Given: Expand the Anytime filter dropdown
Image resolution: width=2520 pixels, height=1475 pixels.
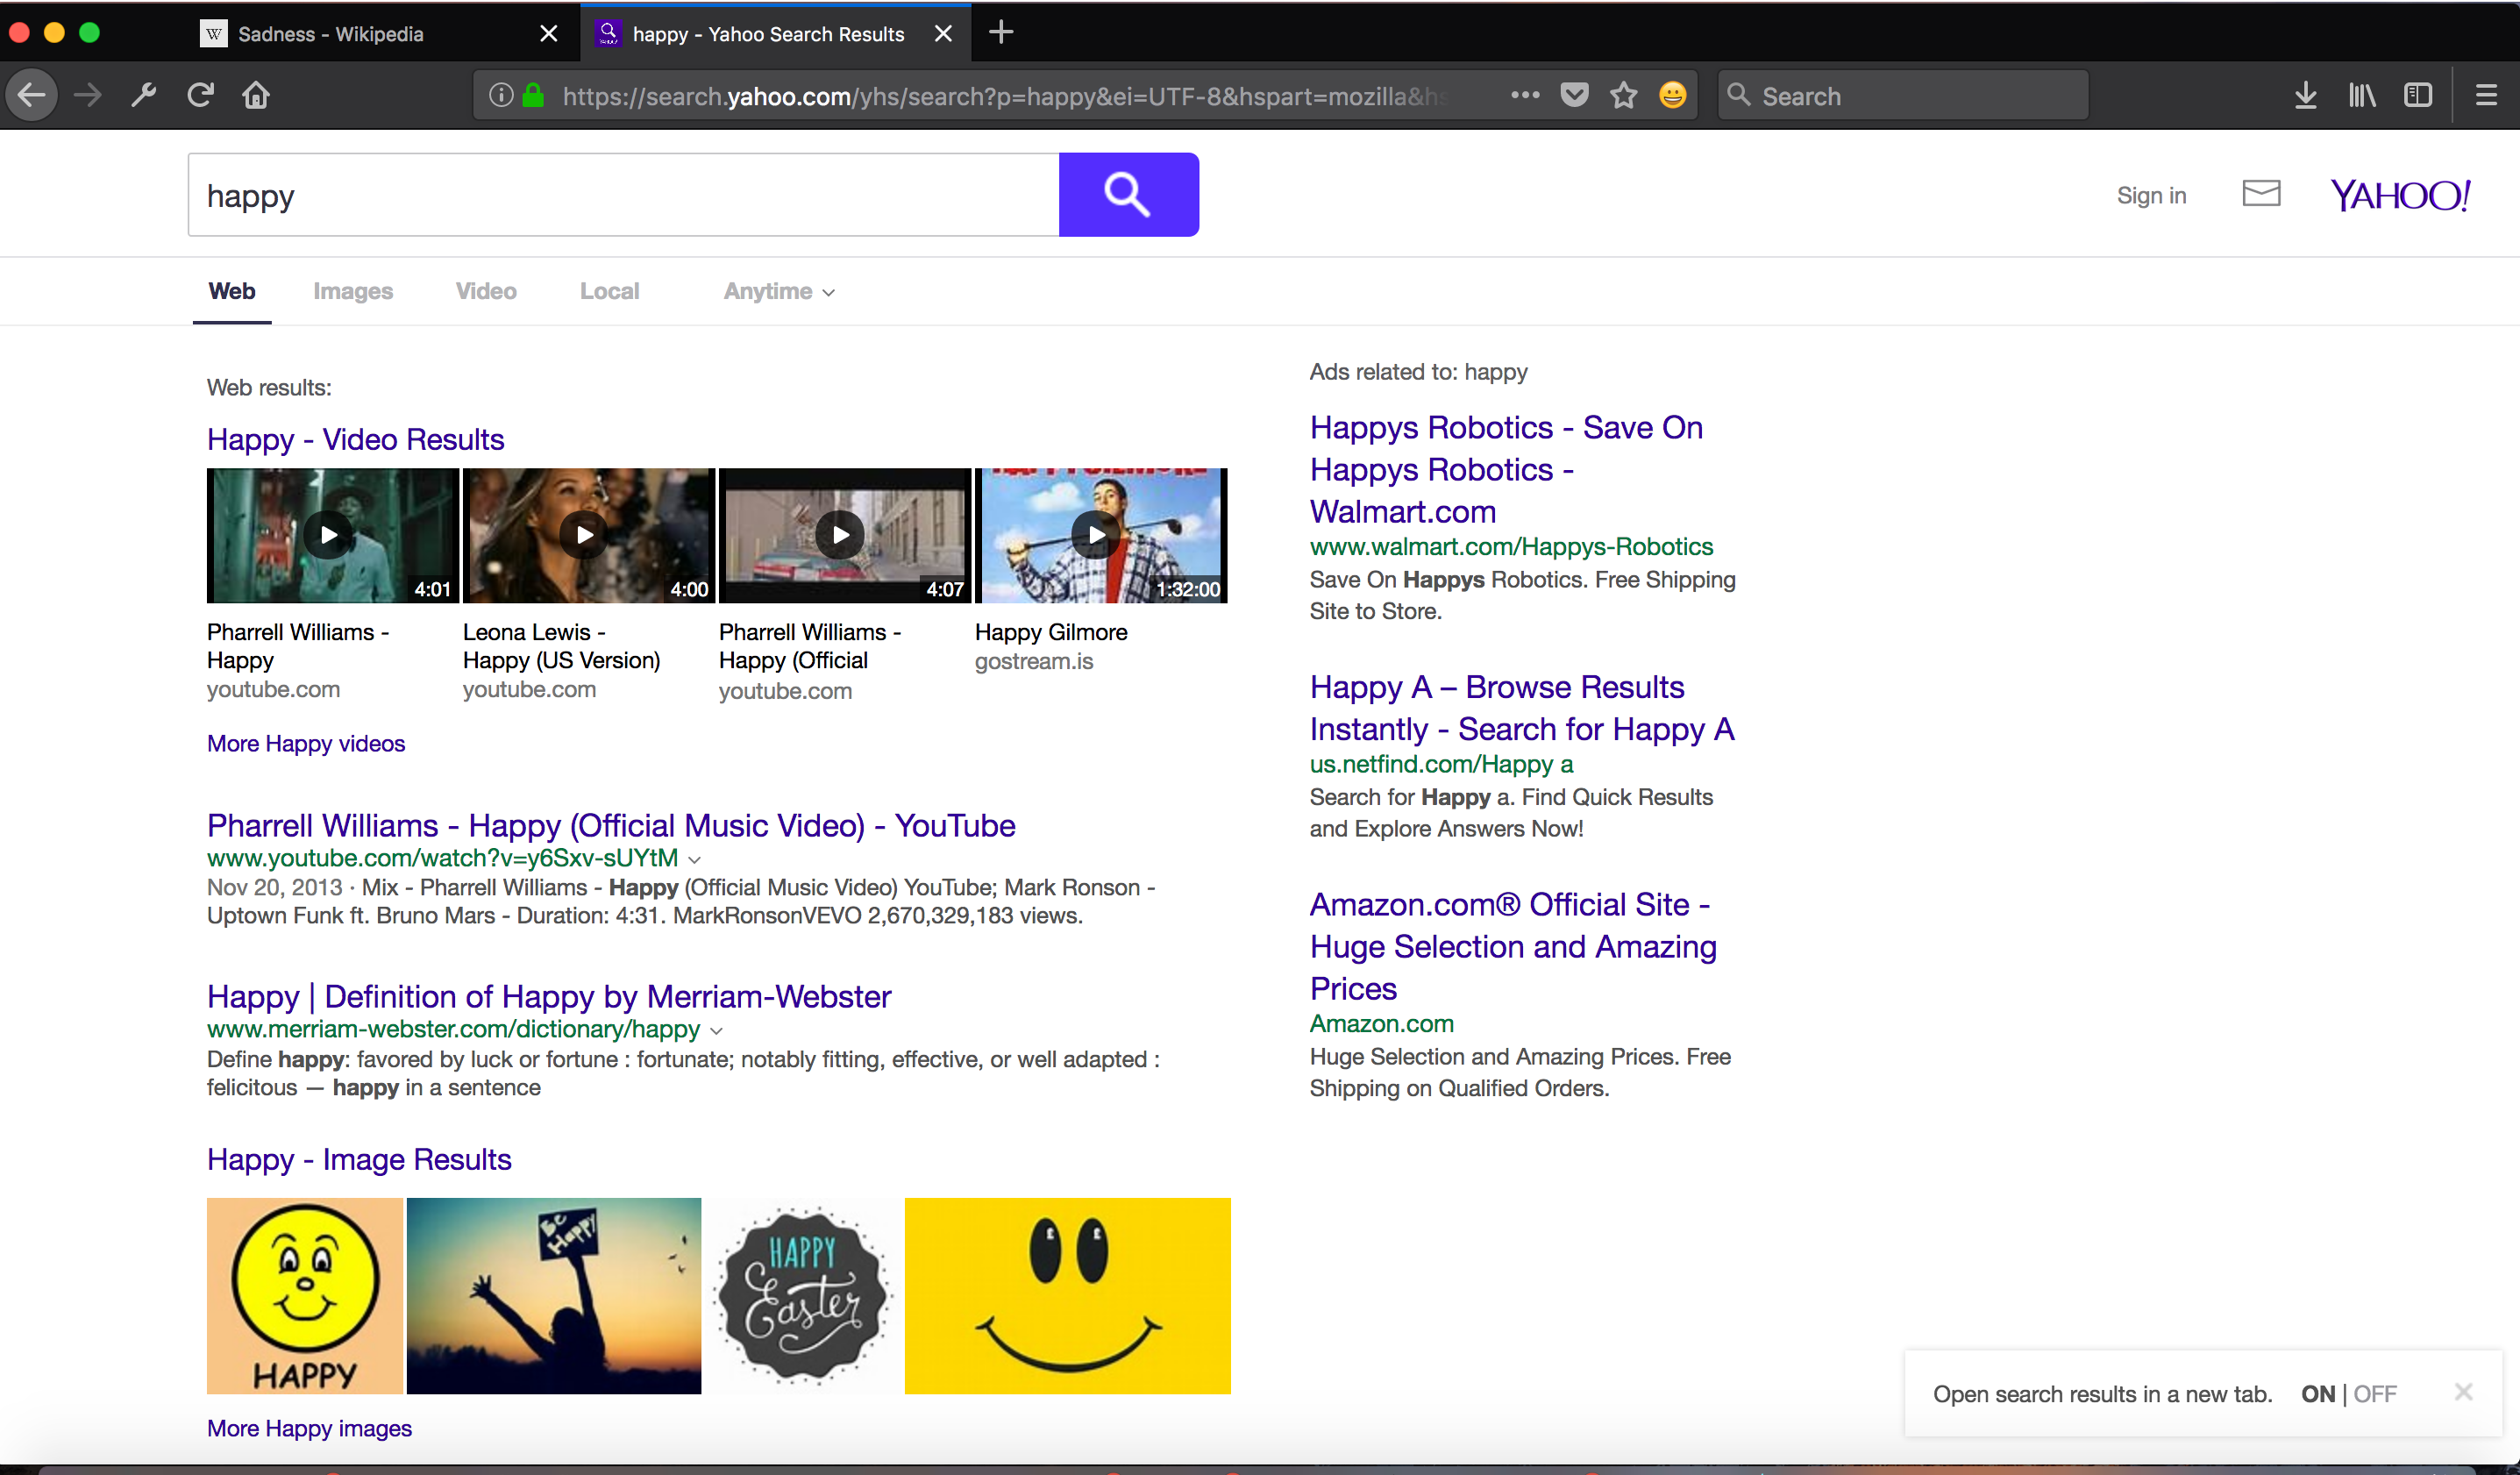Looking at the screenshot, I should point(779,291).
